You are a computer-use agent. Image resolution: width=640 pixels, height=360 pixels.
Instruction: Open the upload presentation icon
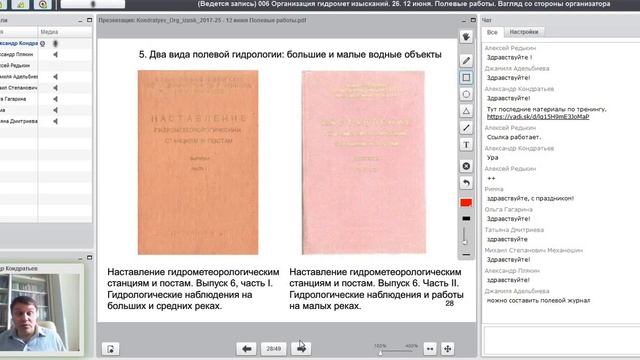click(111, 349)
